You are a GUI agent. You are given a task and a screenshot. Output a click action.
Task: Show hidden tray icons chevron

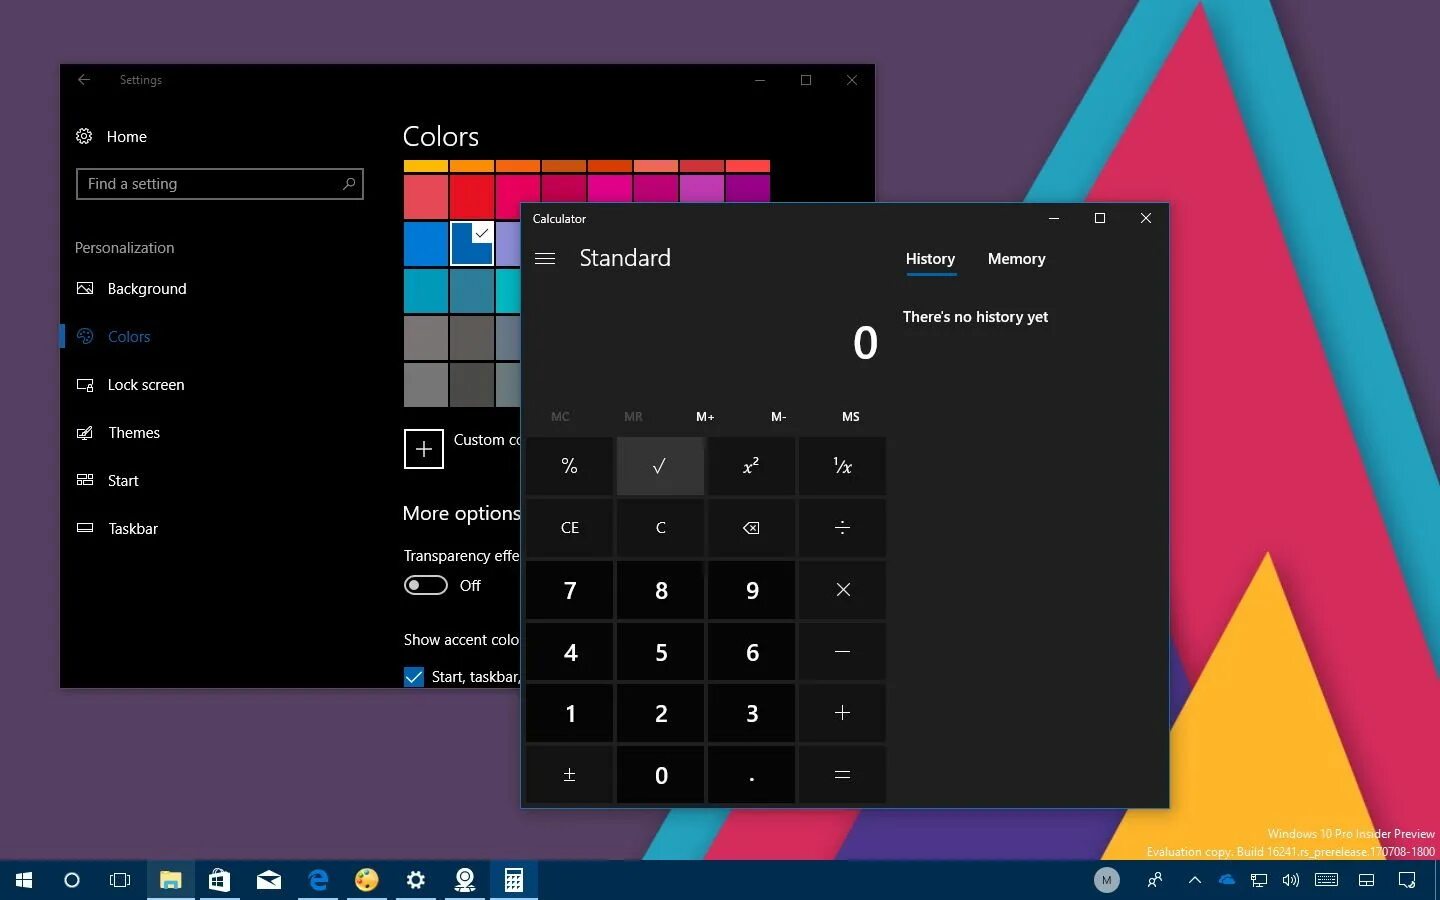coord(1194,880)
